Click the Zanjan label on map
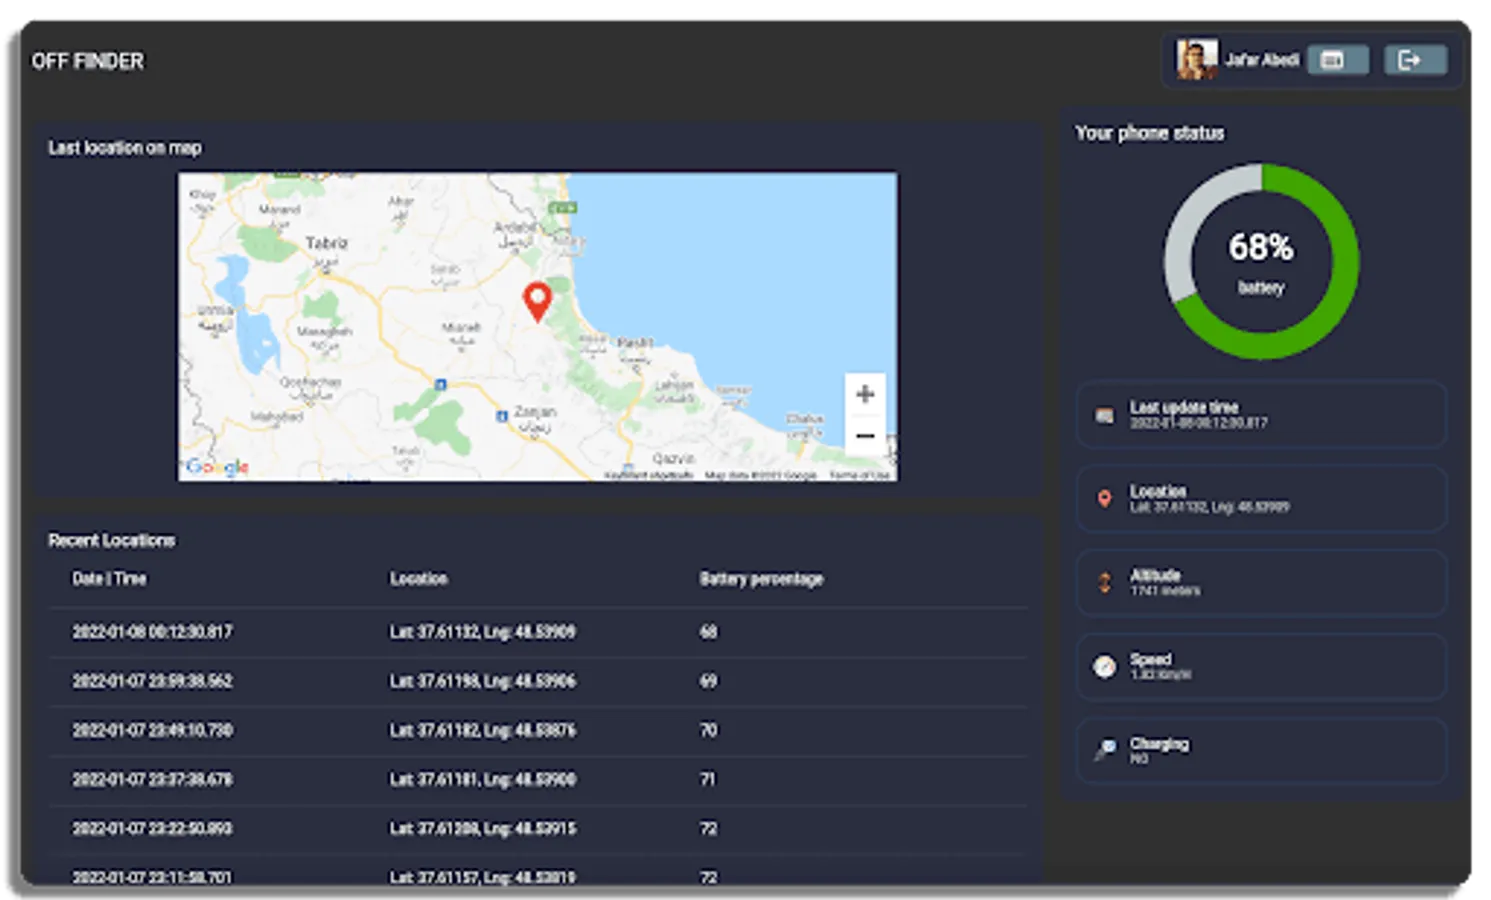Screen dimensions: 1491x900 coord(535,412)
